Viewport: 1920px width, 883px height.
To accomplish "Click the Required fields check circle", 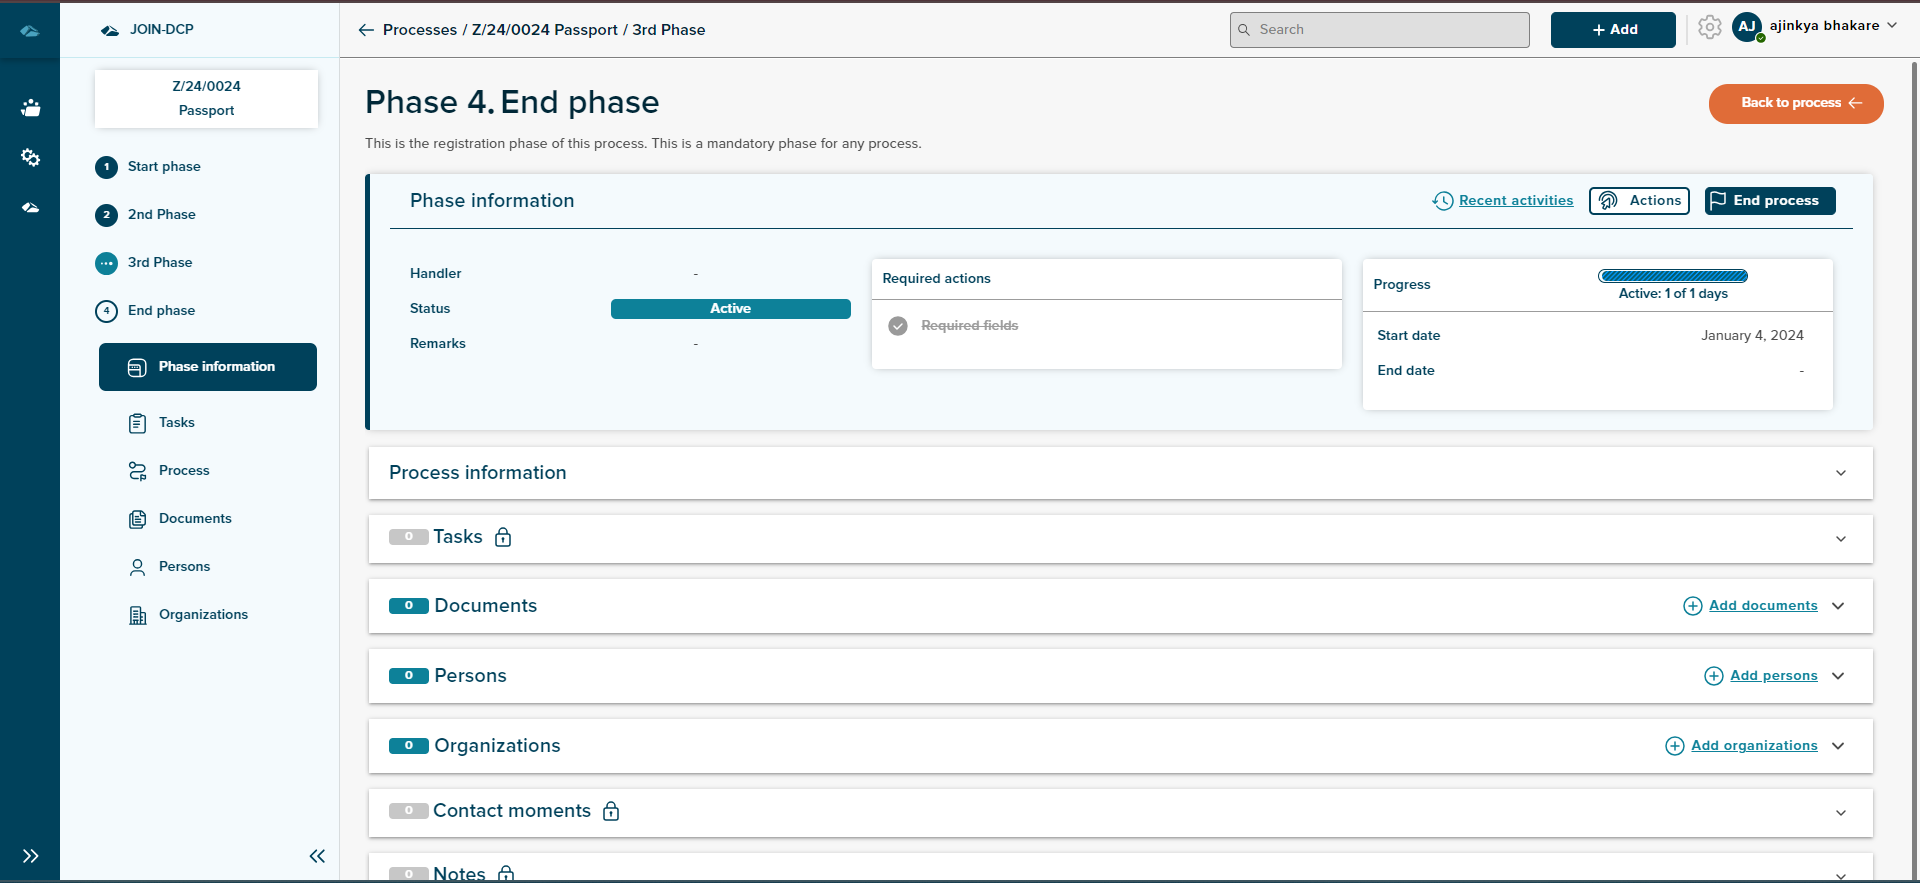I will click(898, 326).
